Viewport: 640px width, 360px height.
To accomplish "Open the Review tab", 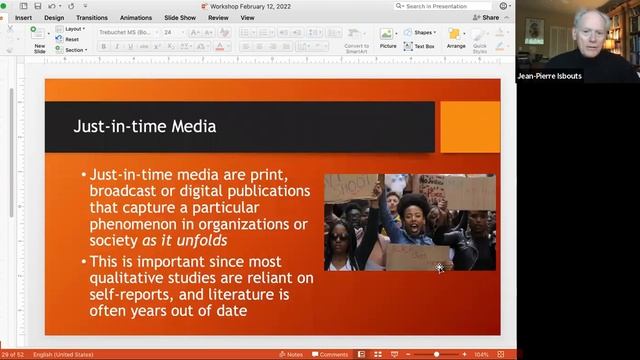I will click(218, 18).
